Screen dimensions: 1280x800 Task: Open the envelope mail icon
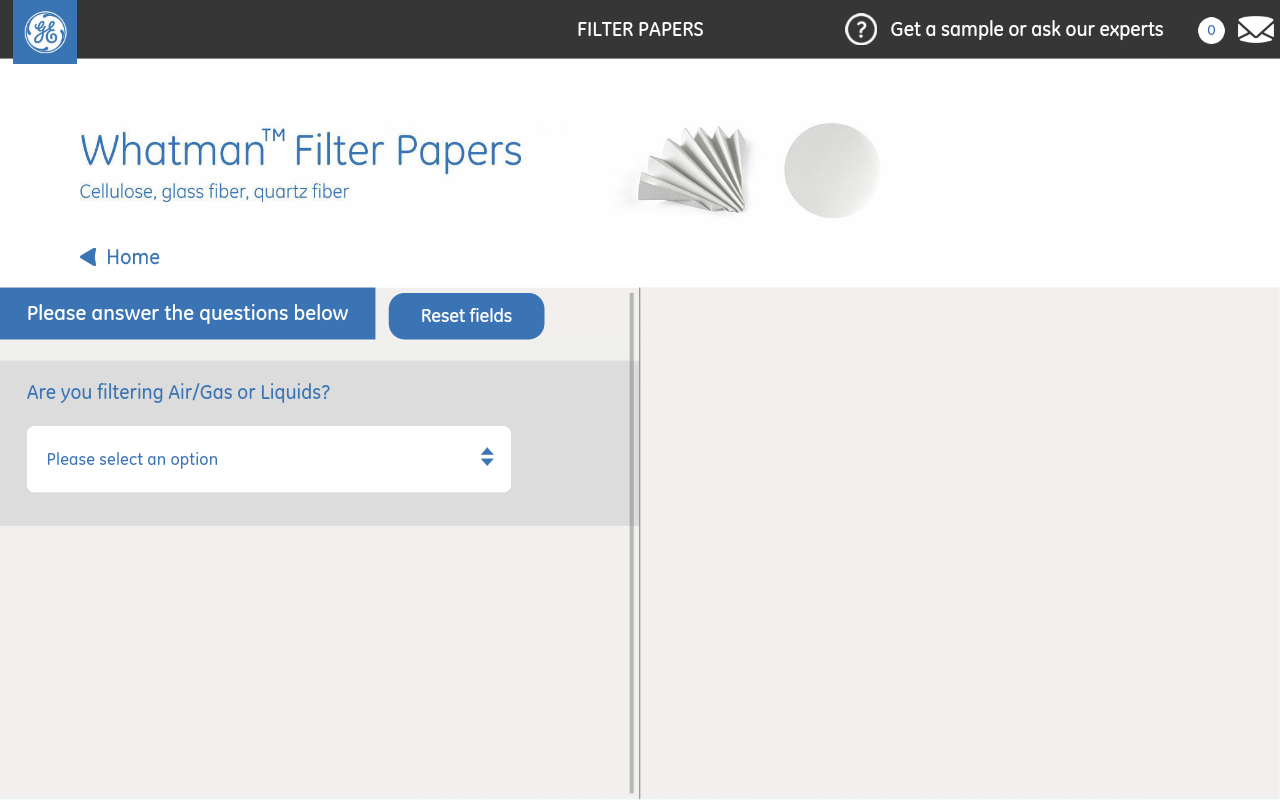click(1256, 30)
